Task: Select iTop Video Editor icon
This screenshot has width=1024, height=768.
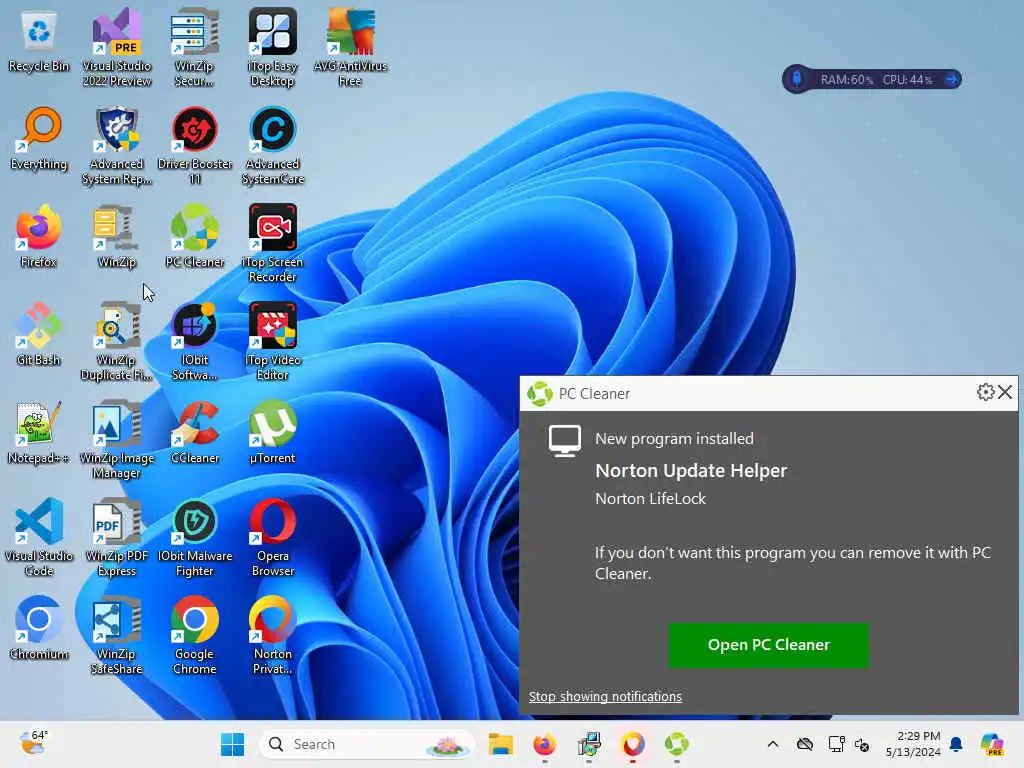Action: 272,341
